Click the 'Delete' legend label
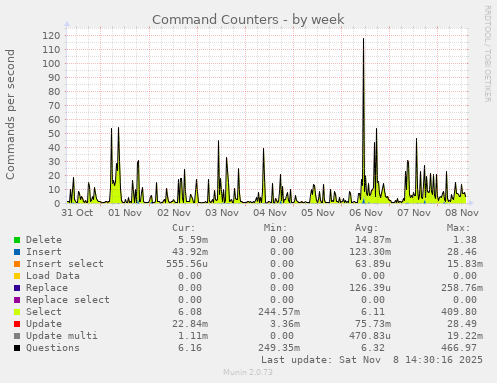 44,240
